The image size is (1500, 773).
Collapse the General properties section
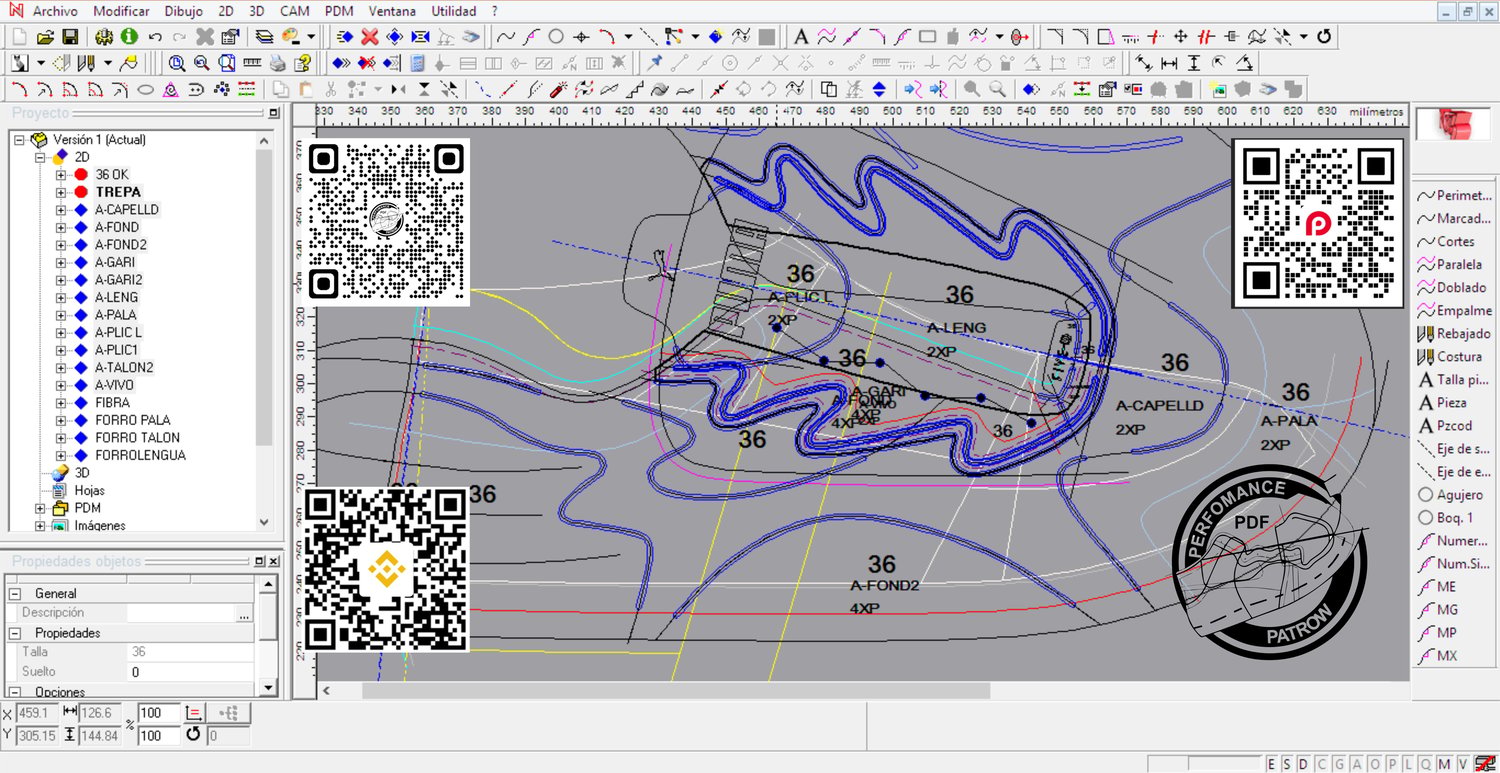(15, 594)
